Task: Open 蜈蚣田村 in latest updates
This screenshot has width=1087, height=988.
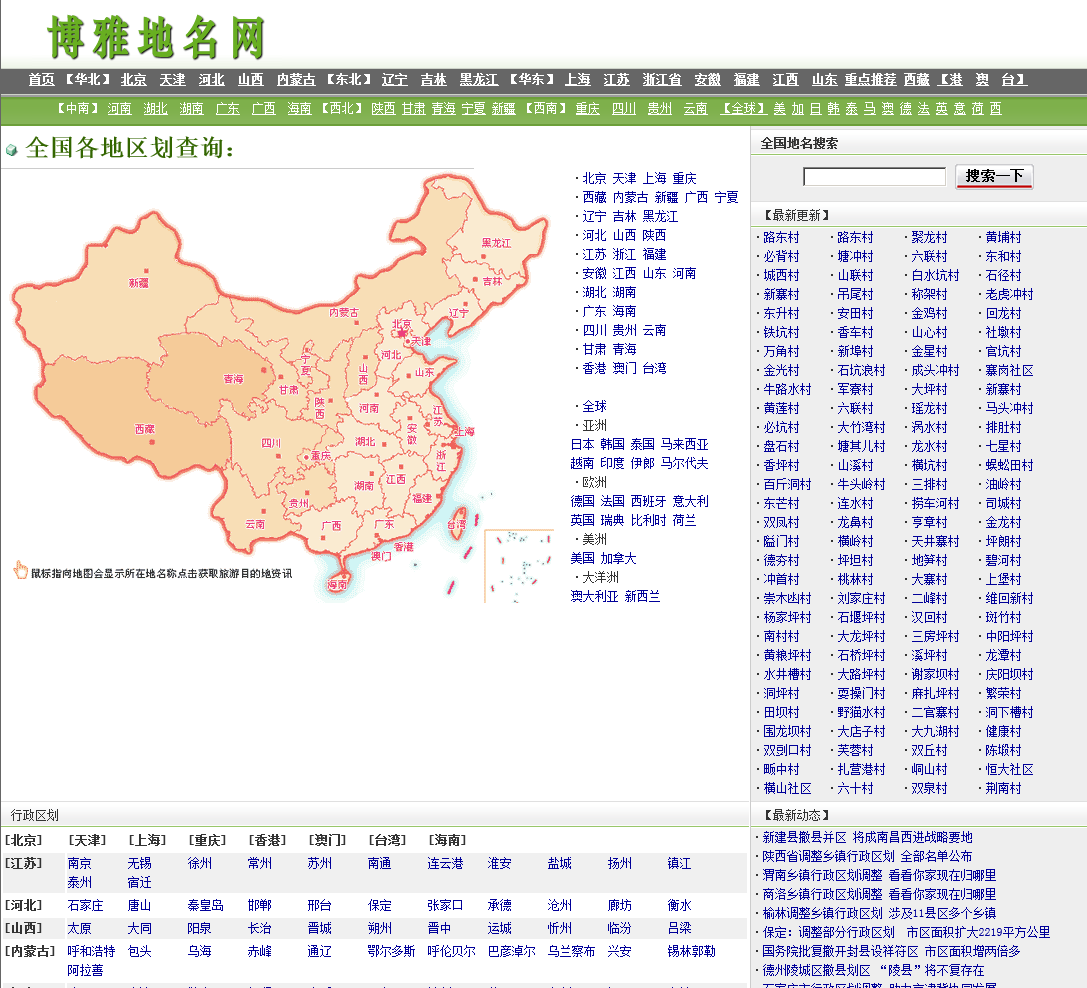Action: click(x=1009, y=465)
